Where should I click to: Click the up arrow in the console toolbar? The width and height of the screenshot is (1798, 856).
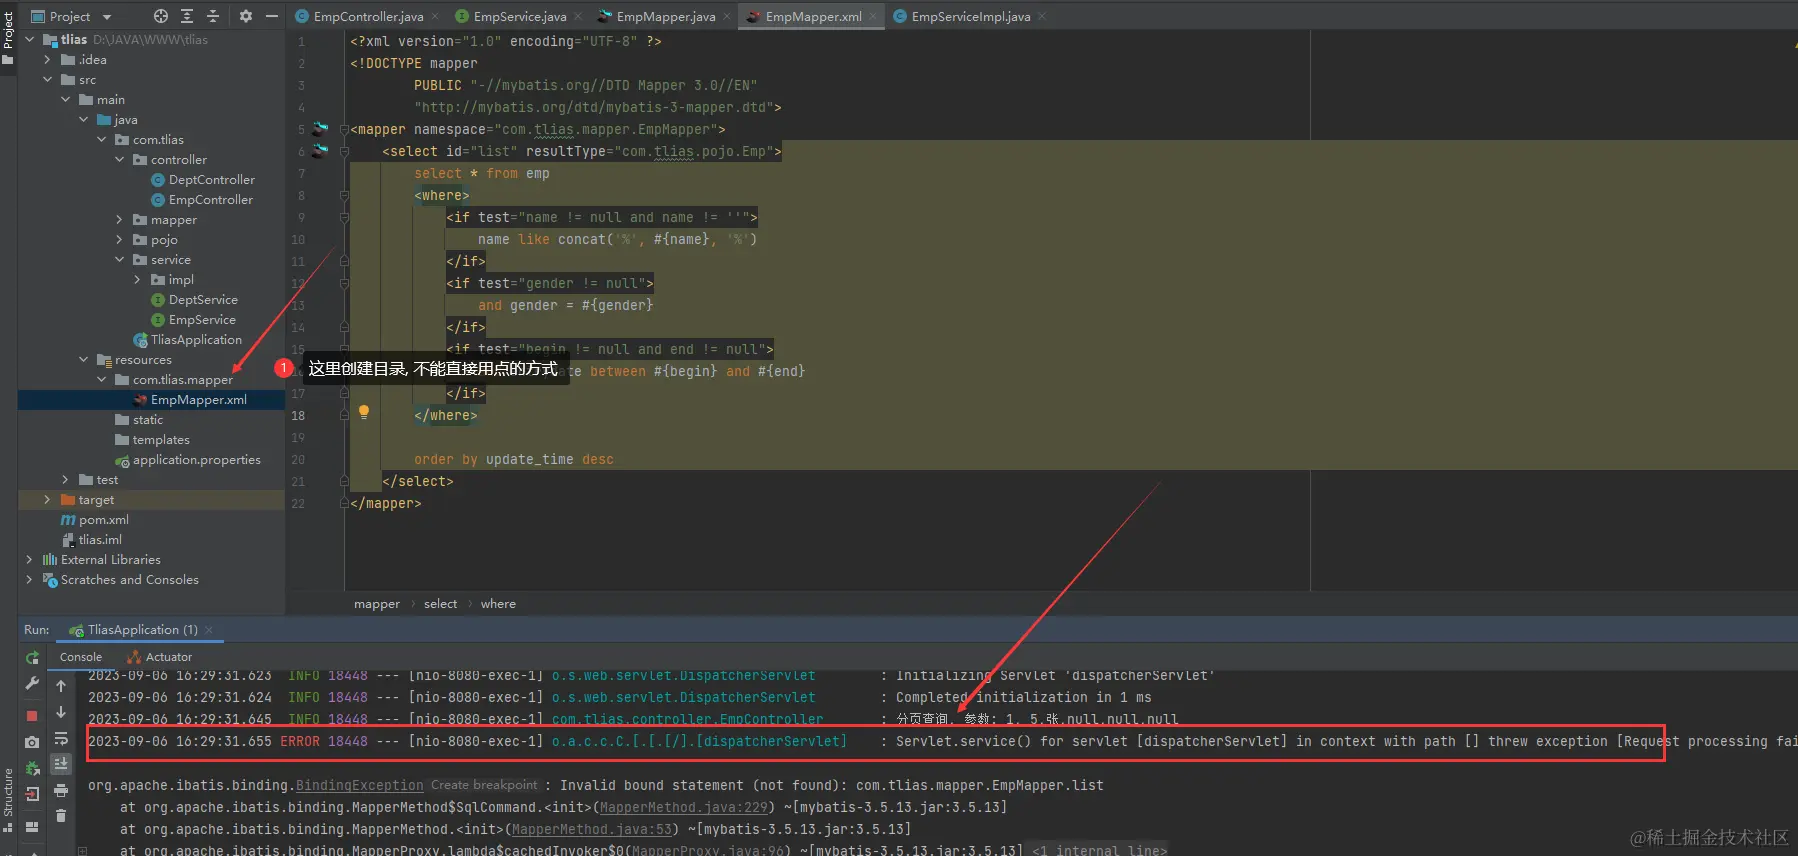tap(61, 686)
